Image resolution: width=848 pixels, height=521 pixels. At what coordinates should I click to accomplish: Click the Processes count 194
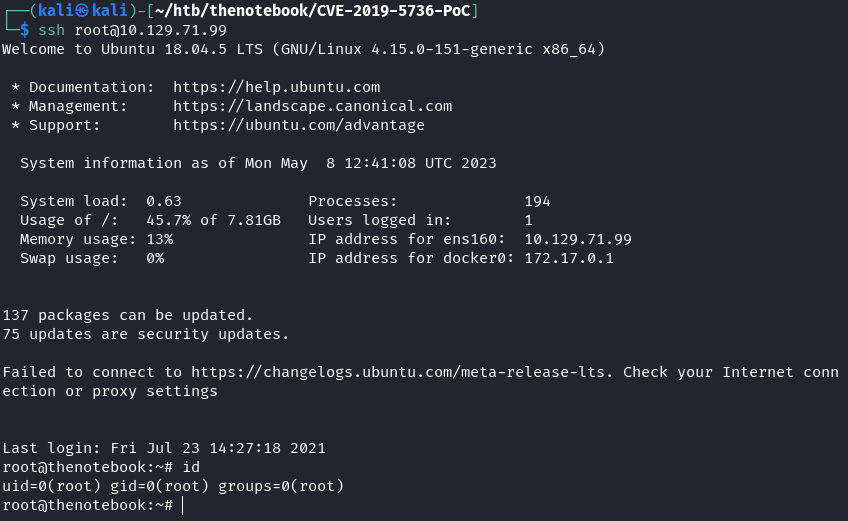click(x=537, y=201)
